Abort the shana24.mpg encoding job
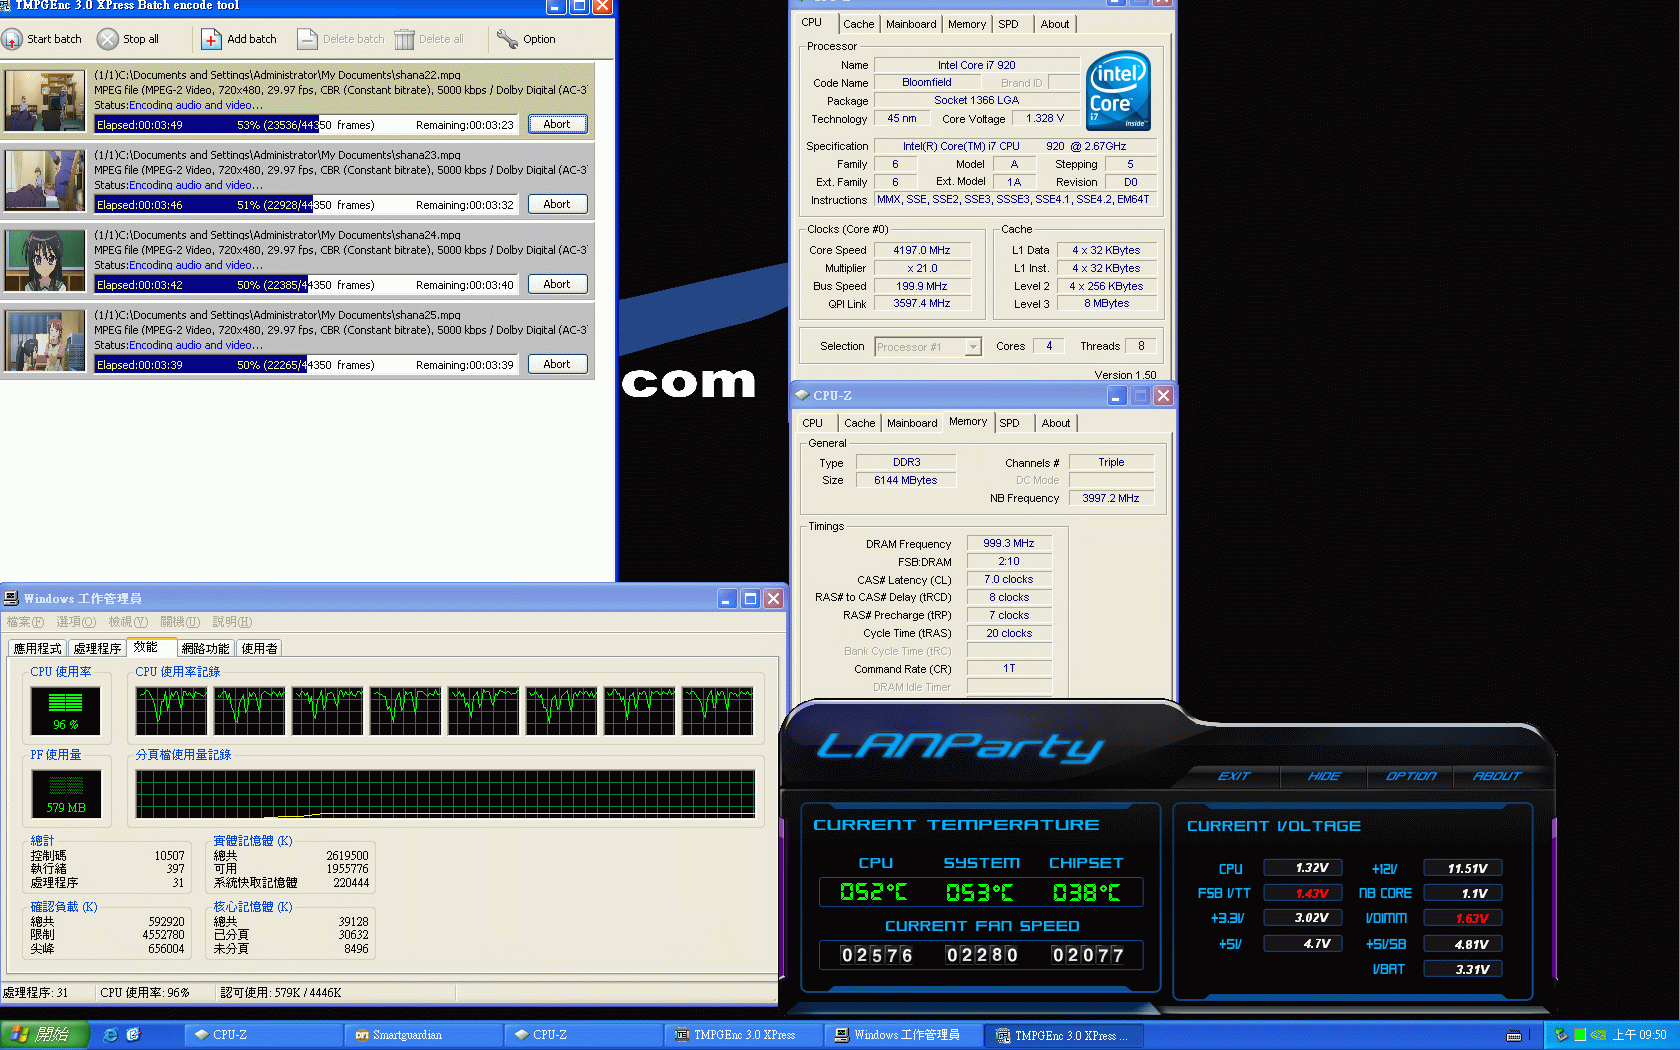 click(x=557, y=284)
